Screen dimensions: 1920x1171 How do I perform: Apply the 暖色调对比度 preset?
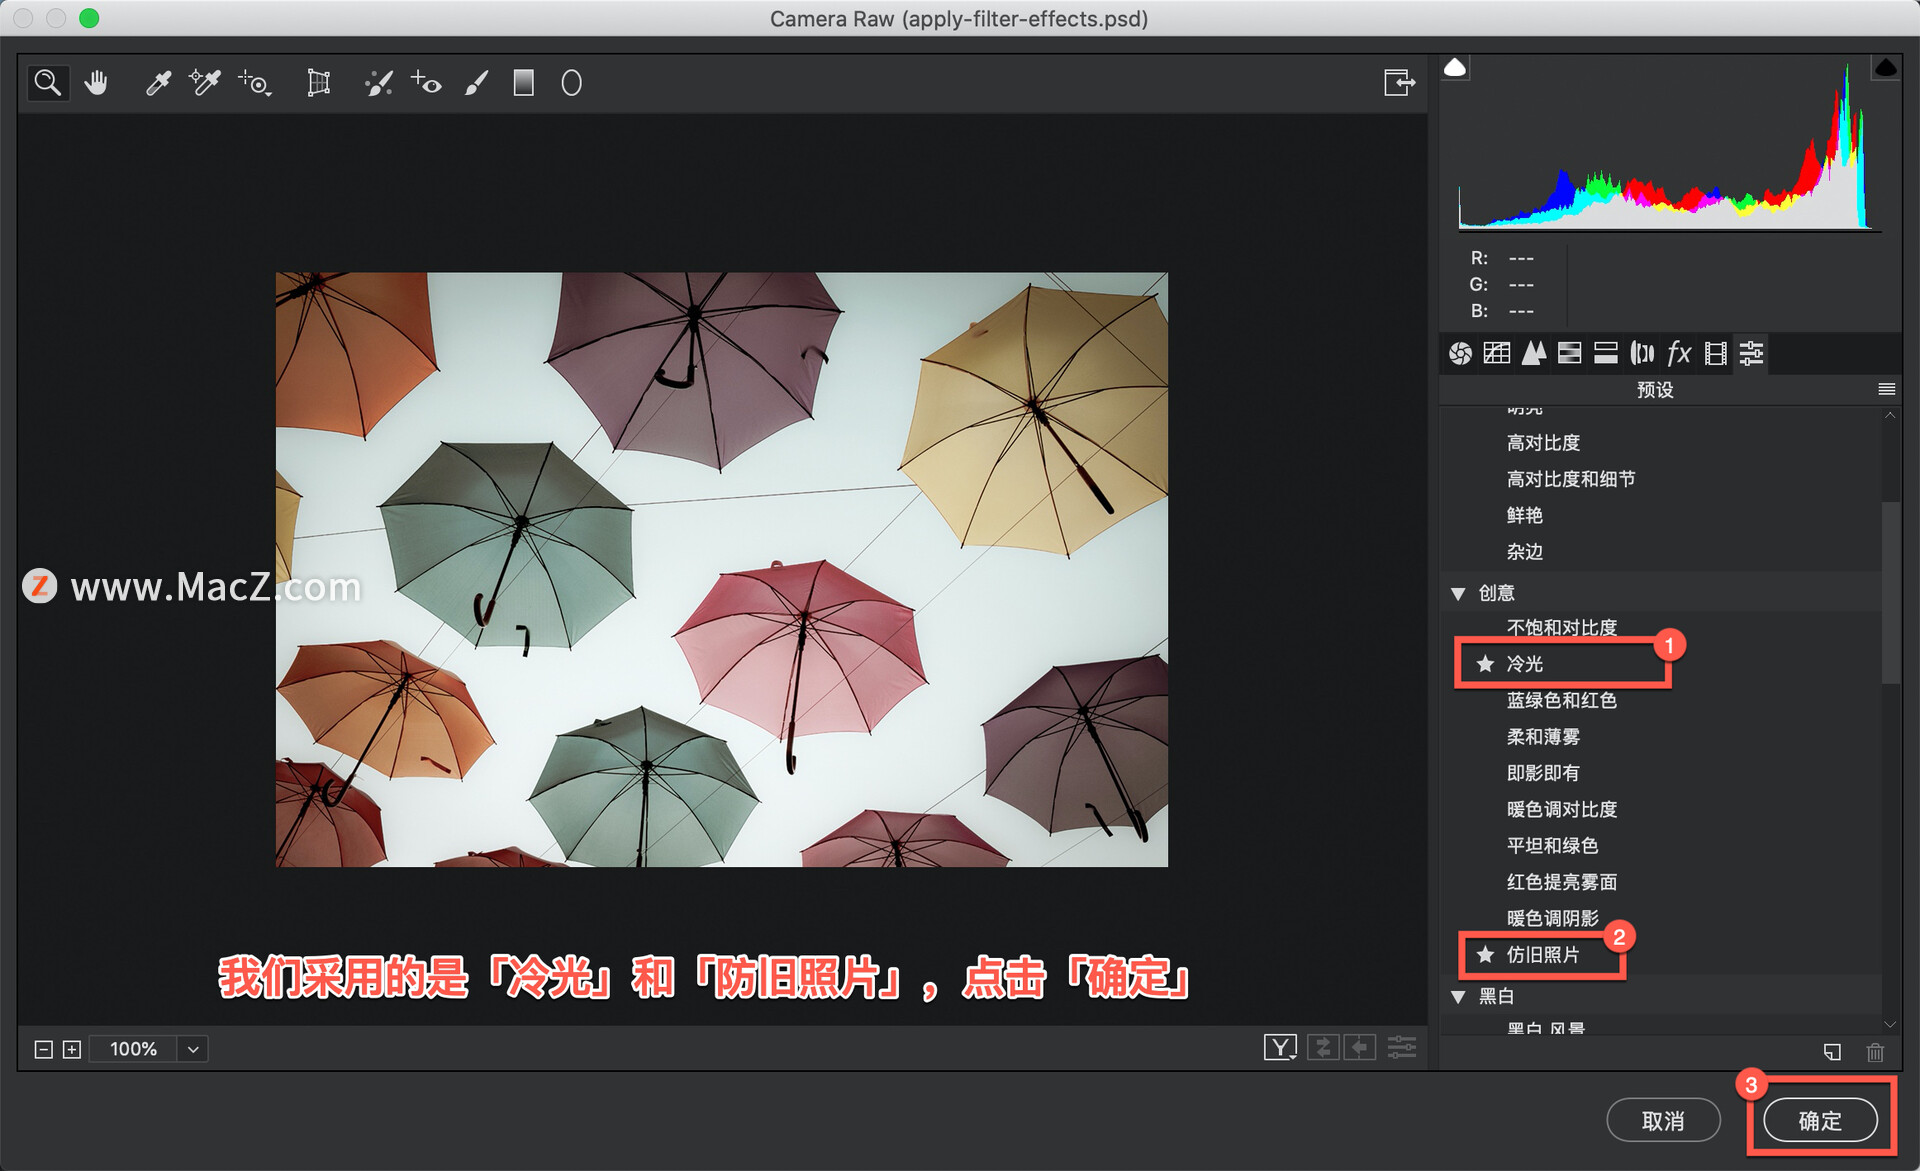(1561, 810)
